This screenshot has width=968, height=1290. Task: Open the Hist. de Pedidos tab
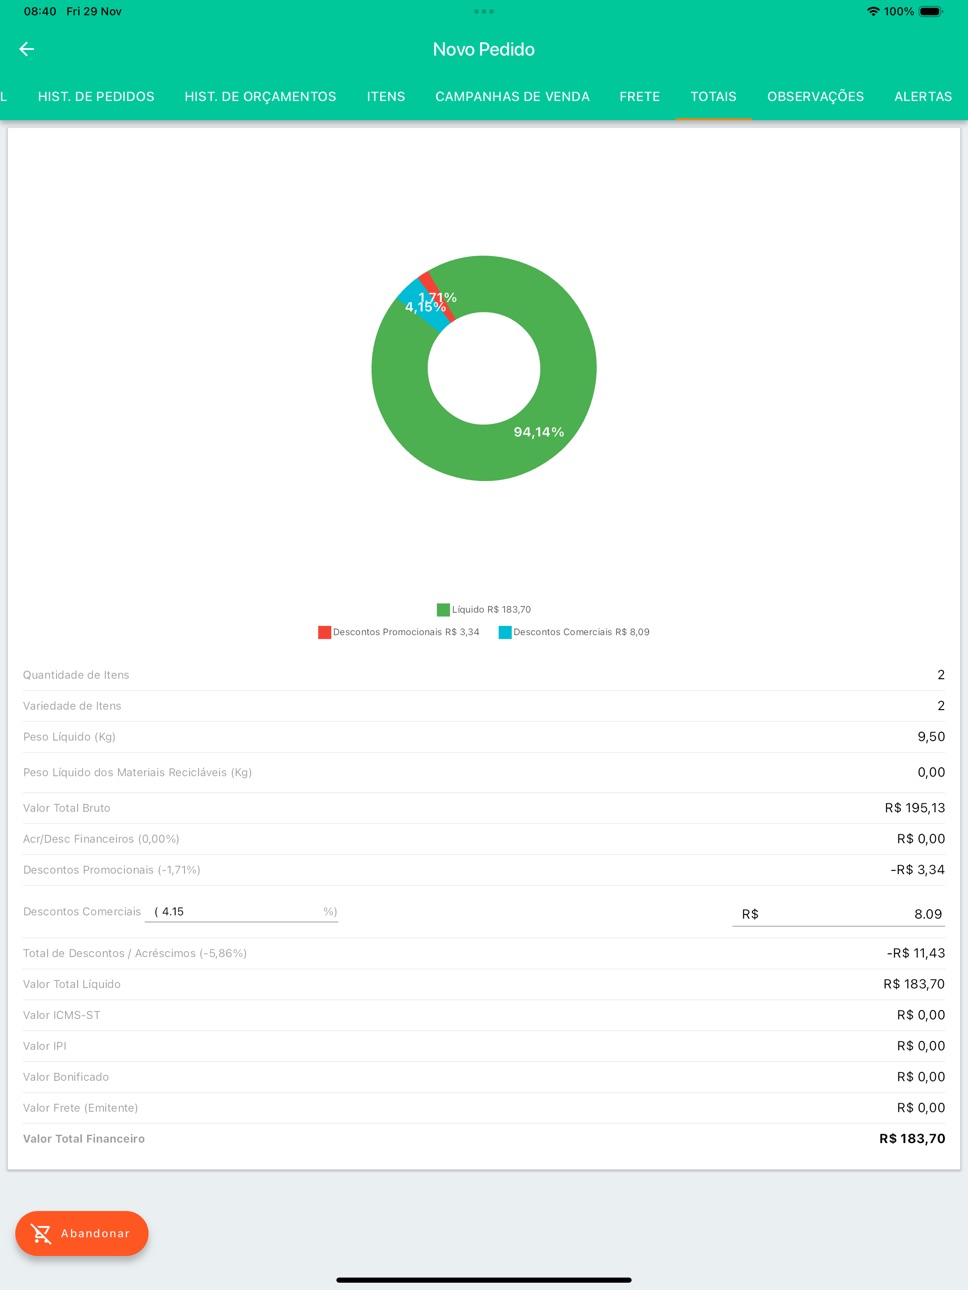pyautogui.click(x=96, y=97)
